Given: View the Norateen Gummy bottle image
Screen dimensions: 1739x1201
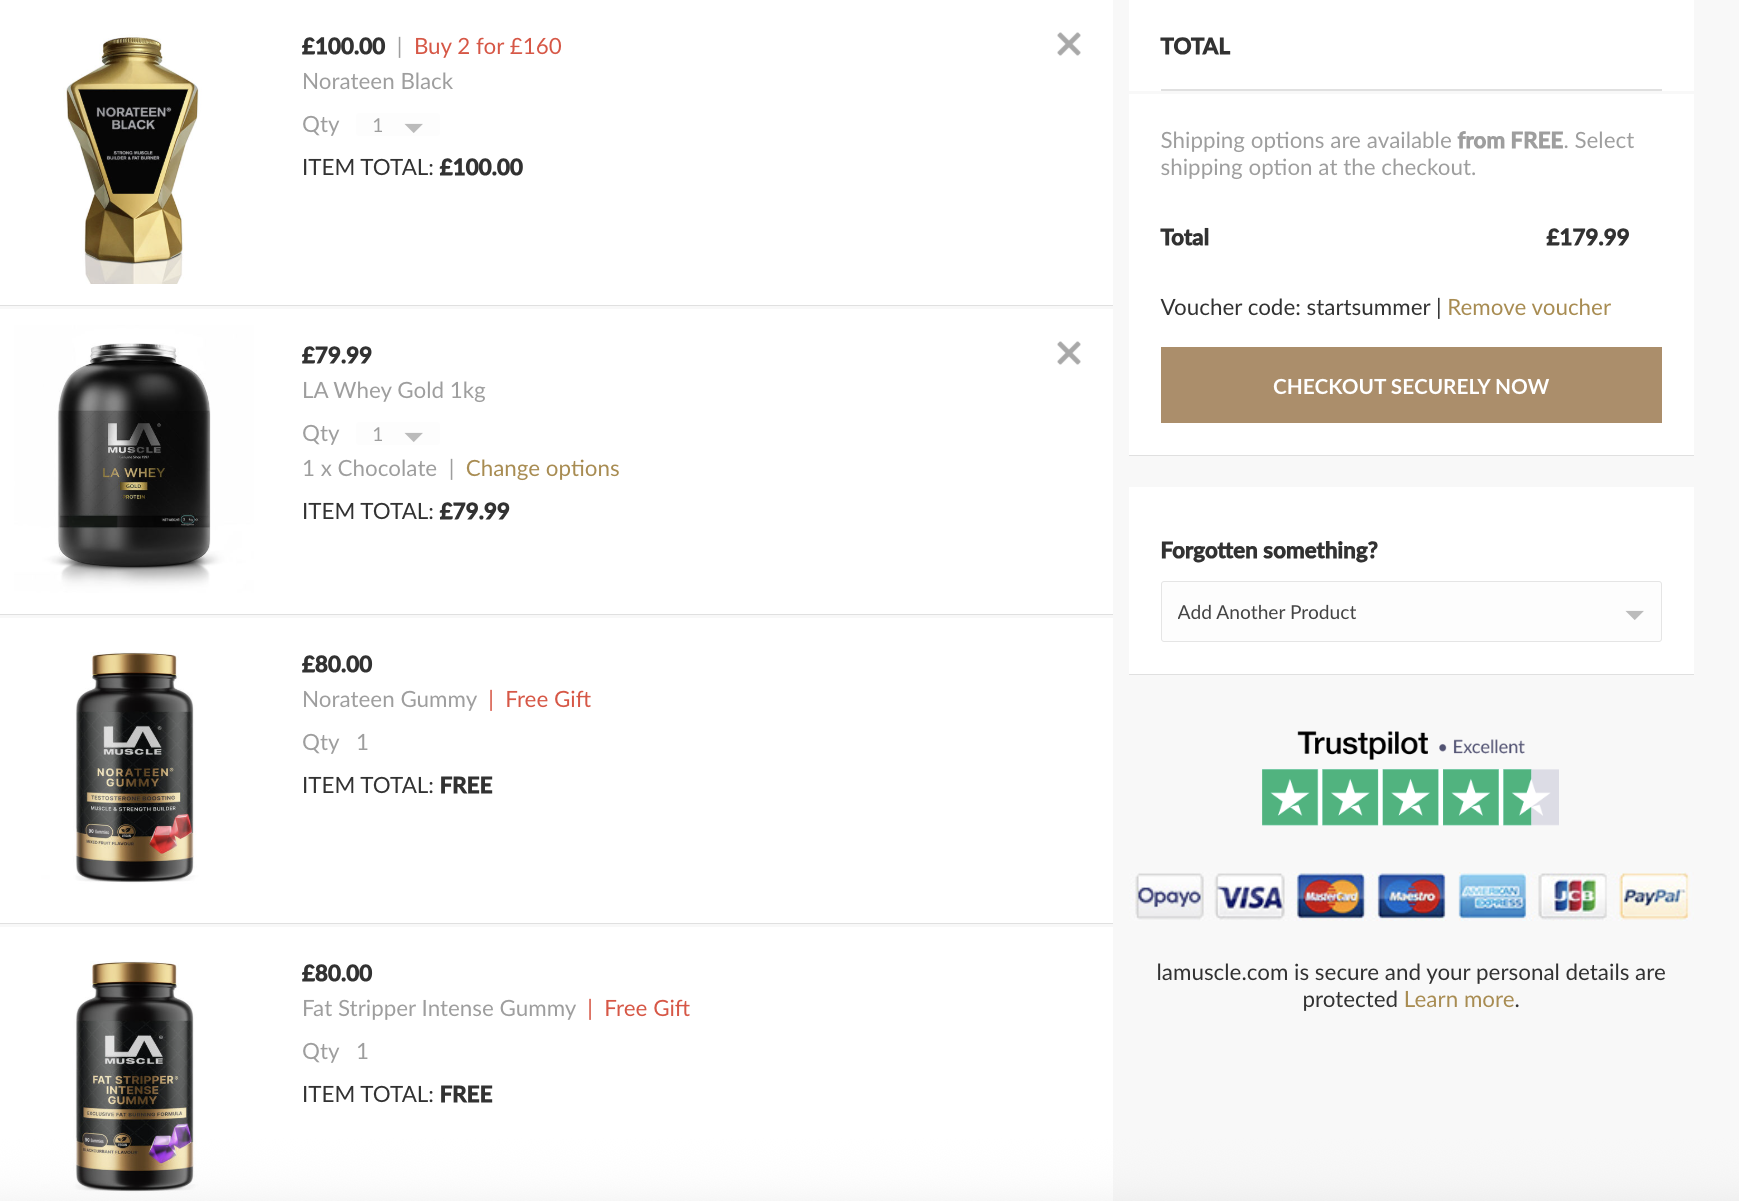Looking at the screenshot, I should [x=134, y=767].
